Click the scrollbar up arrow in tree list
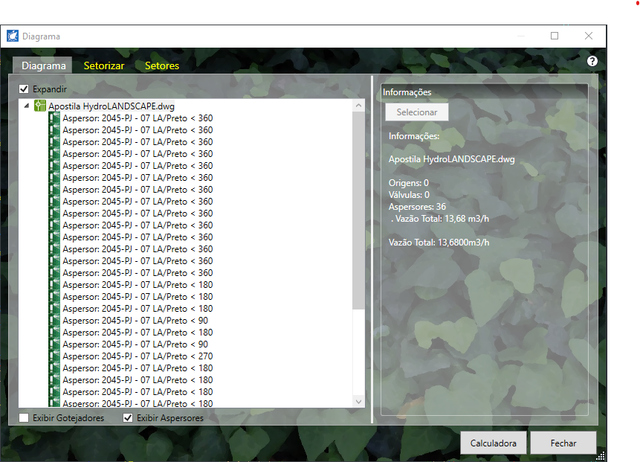This screenshot has height=462, width=640. (359, 104)
